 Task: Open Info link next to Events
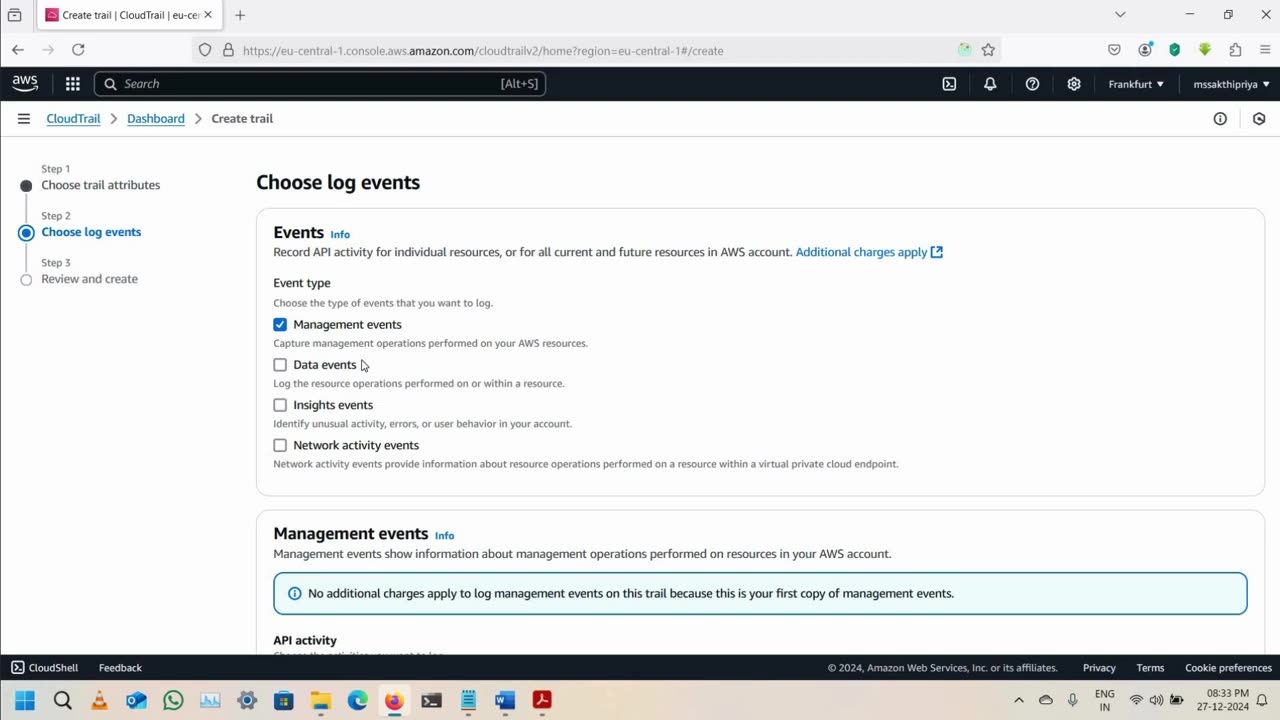(x=340, y=234)
